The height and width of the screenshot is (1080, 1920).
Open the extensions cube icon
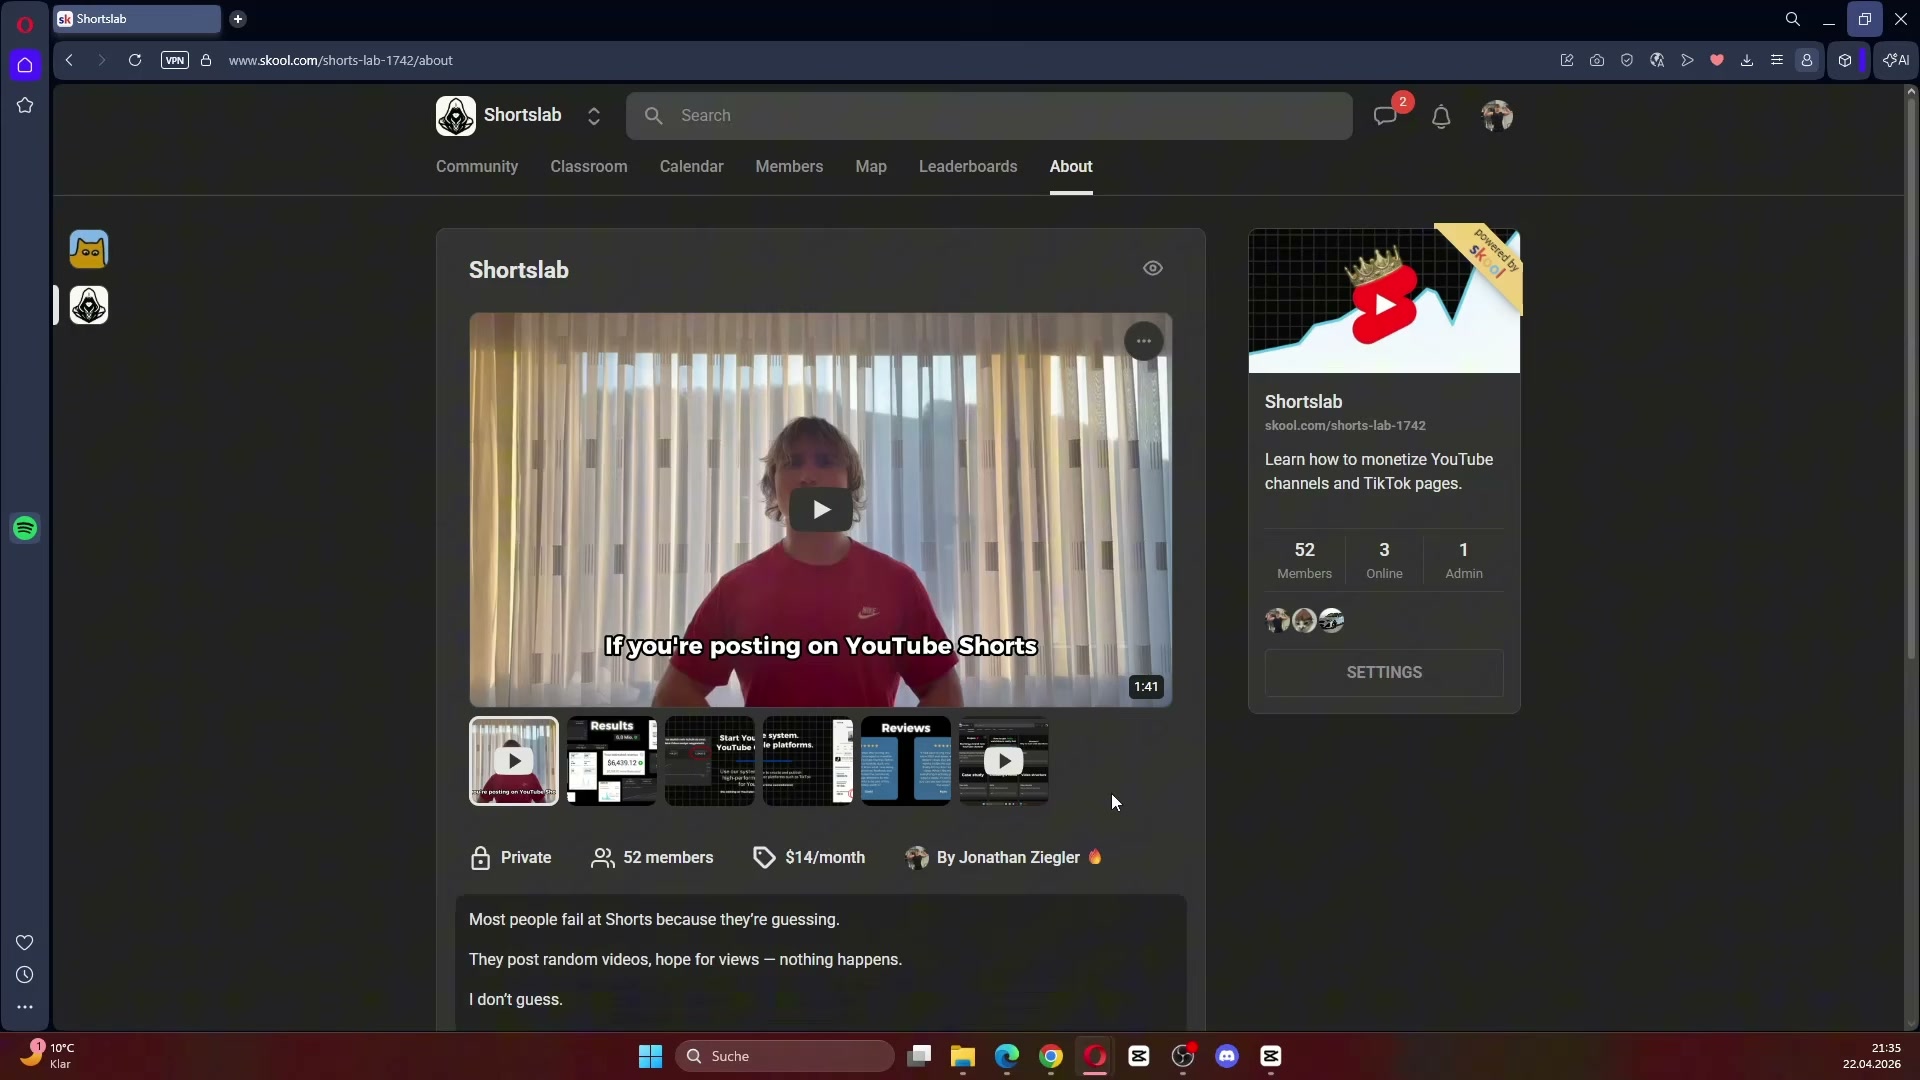click(x=1845, y=60)
